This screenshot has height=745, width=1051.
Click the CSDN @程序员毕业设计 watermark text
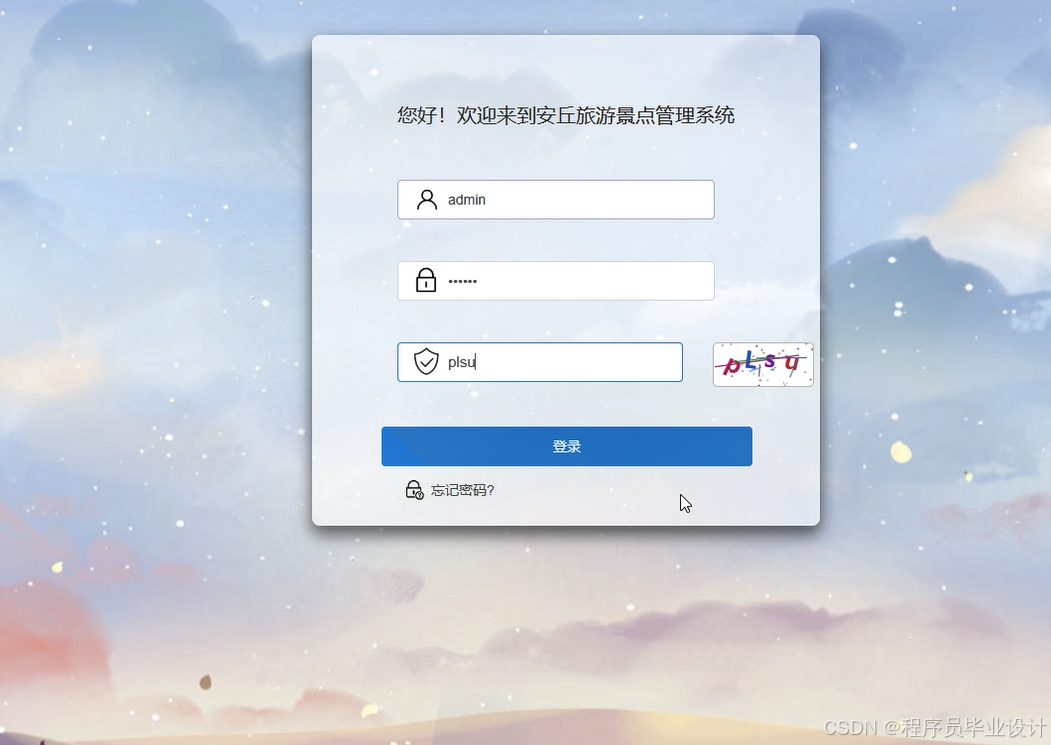(x=934, y=728)
